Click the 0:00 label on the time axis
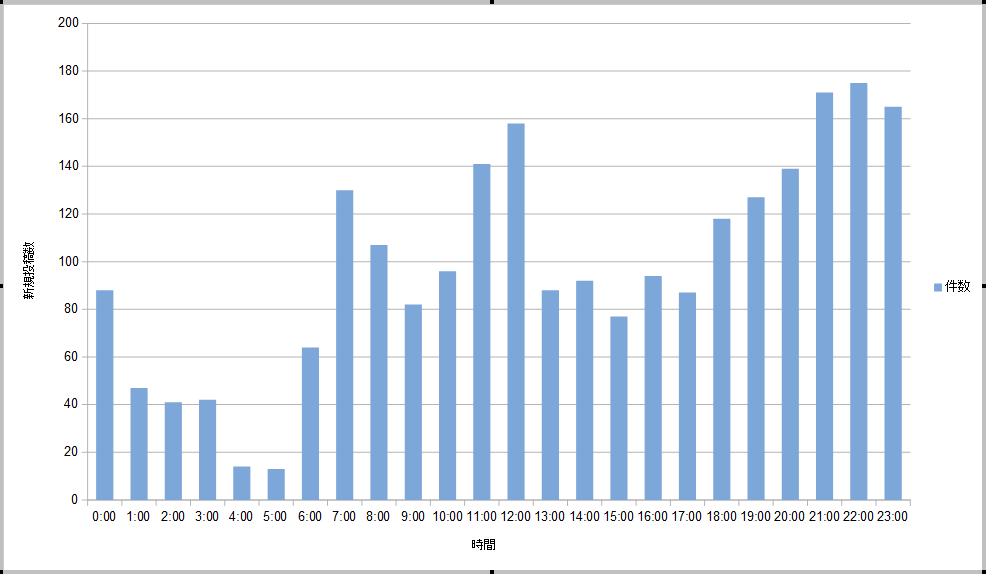 click(104, 517)
